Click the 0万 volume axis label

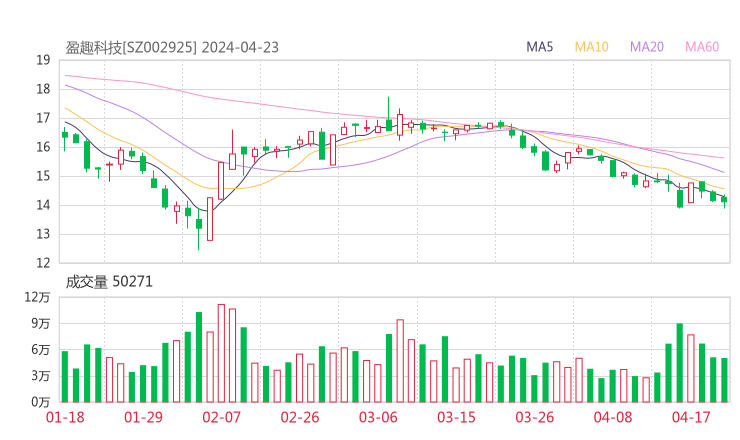pos(41,402)
